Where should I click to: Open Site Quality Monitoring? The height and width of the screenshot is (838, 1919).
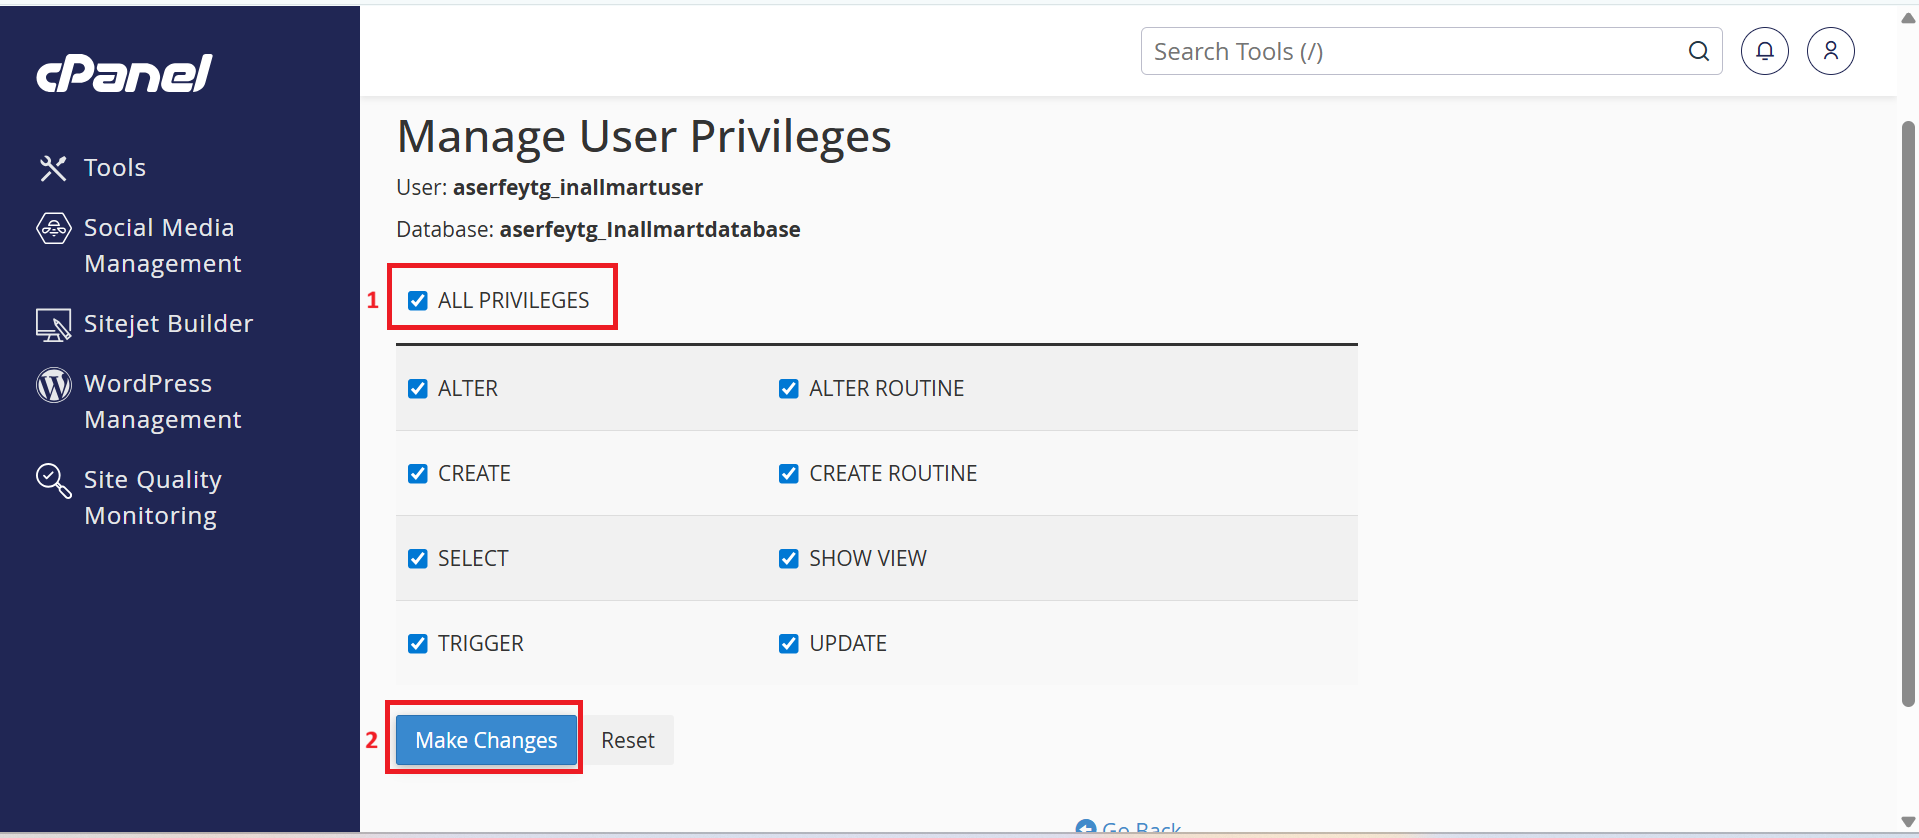point(152,498)
